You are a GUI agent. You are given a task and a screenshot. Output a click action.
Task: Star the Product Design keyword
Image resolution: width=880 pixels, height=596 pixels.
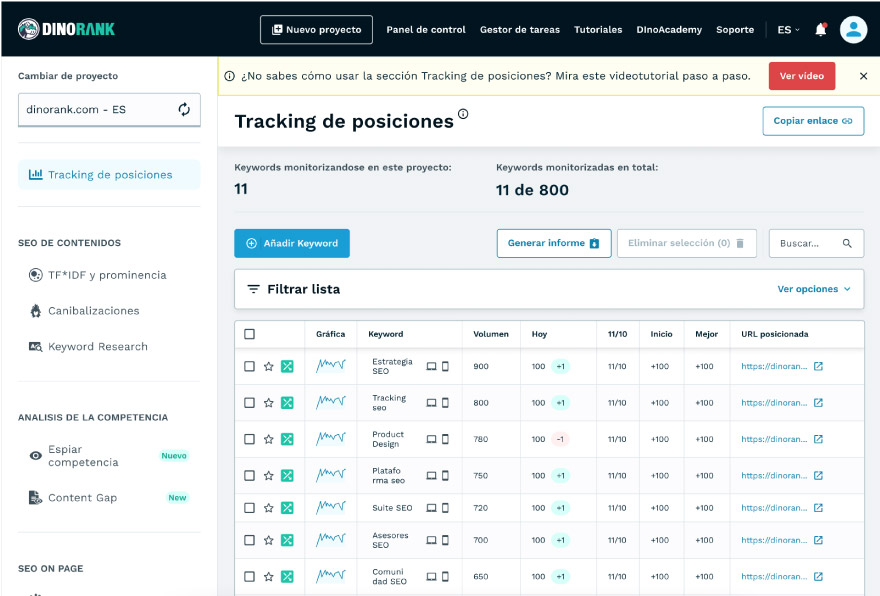269,439
